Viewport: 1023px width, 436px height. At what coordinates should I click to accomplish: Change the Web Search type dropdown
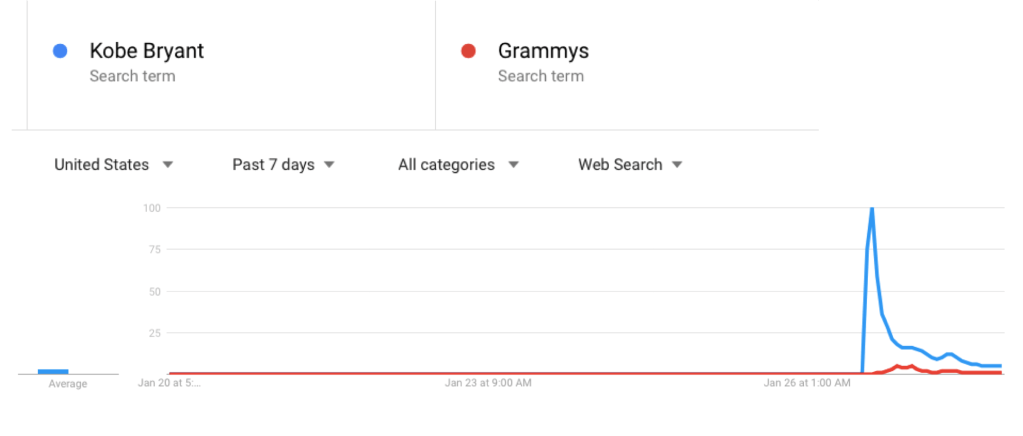[x=630, y=165]
